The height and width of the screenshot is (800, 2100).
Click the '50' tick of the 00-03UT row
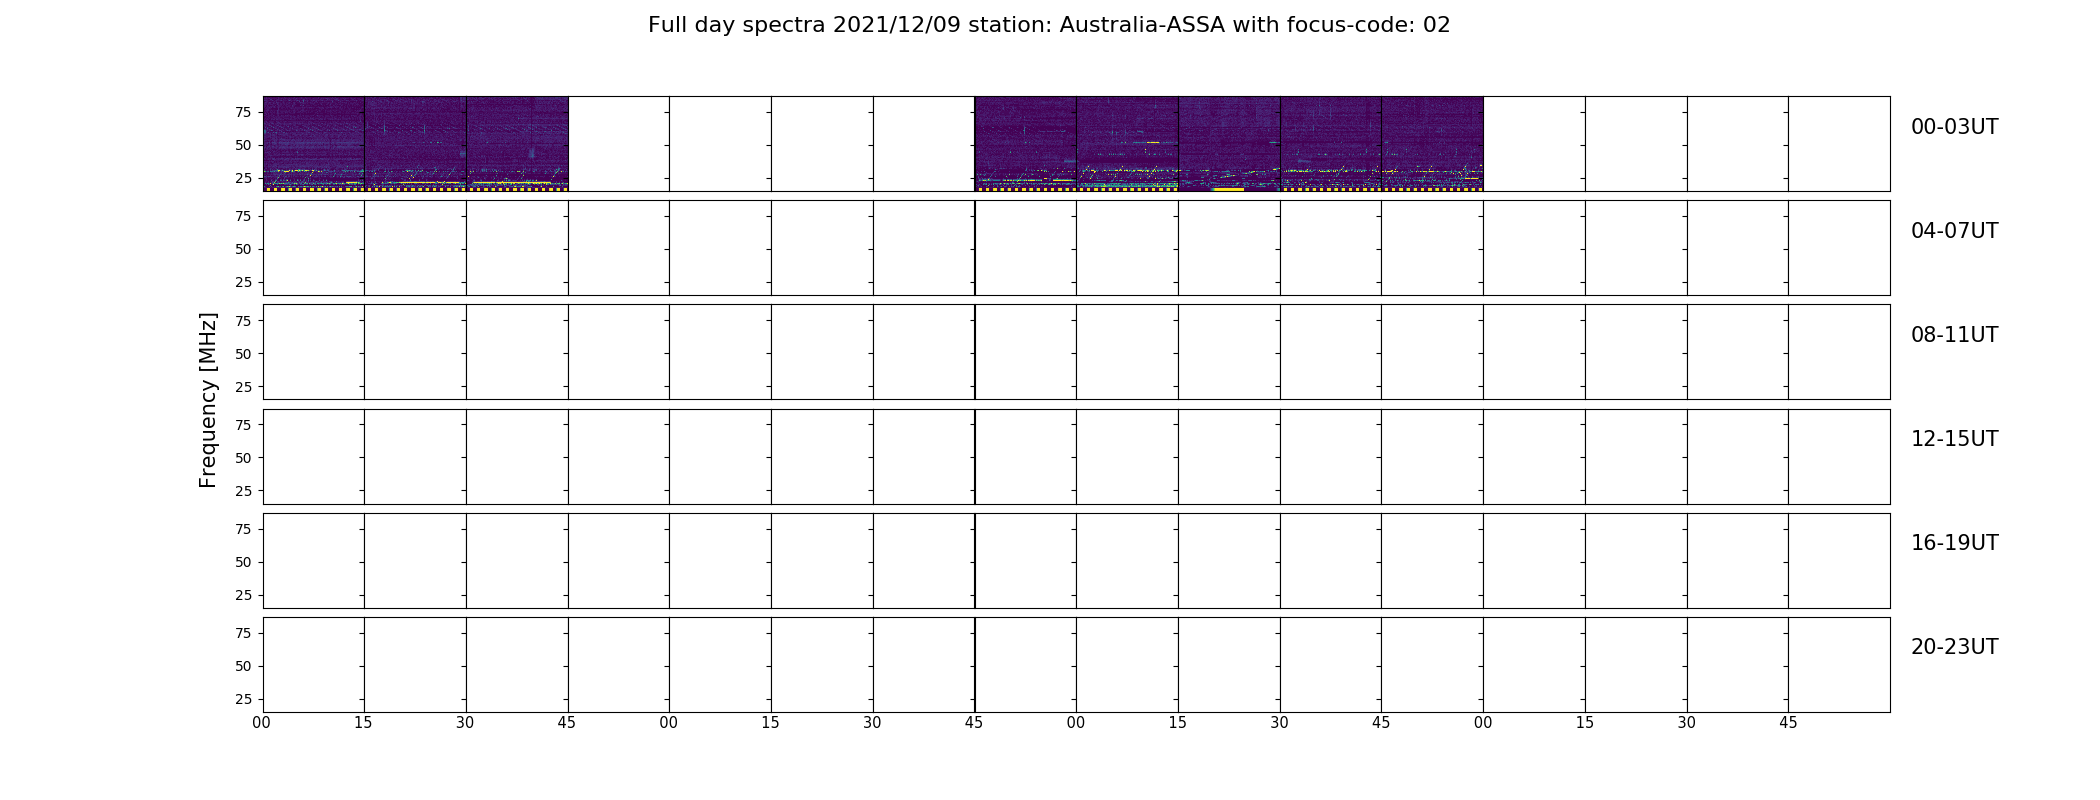pos(243,145)
